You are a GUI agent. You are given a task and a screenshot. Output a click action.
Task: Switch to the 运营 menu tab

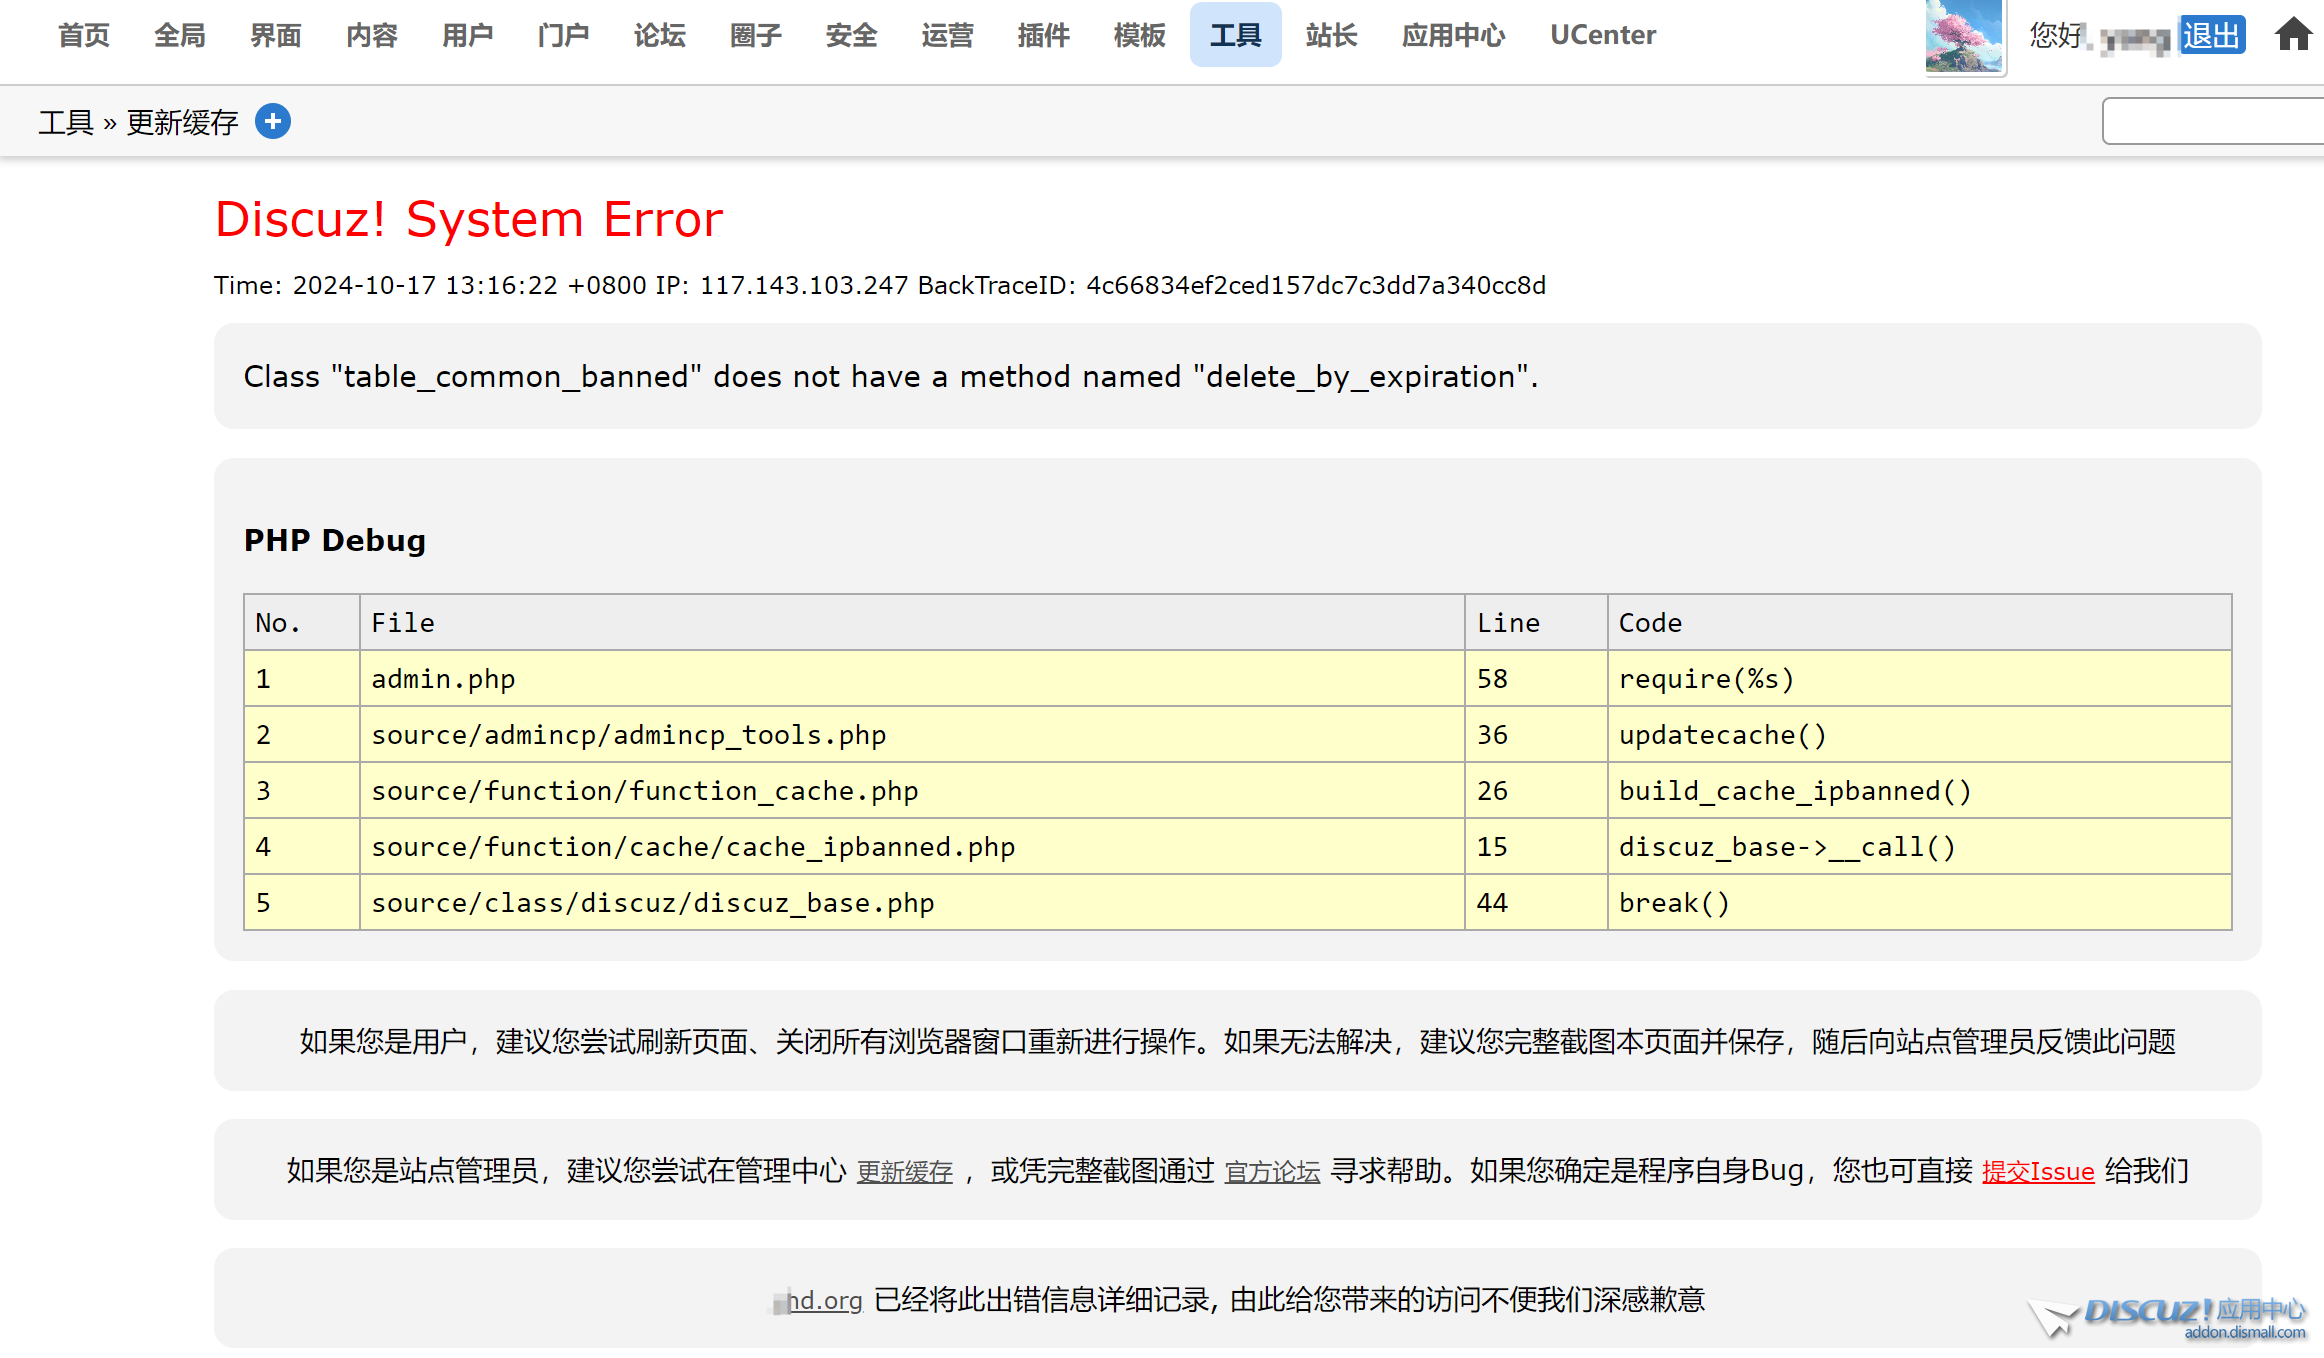pos(948,35)
